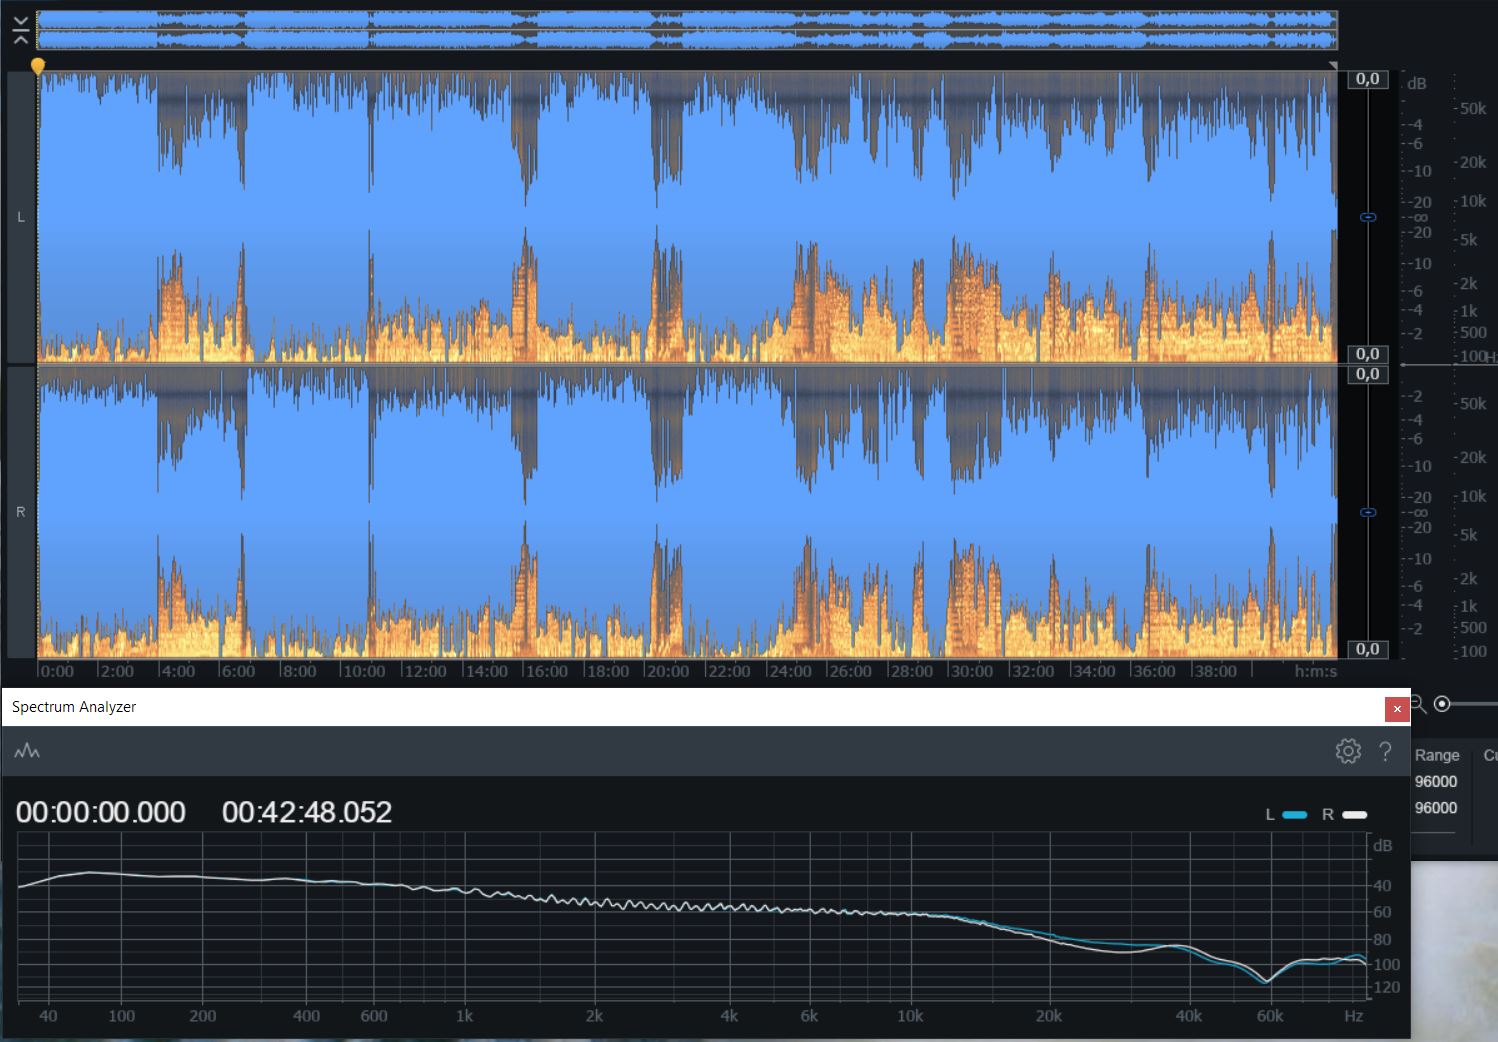Click the 34:00 mark on the time ruler
Viewport: 1498px width, 1042px height.
click(x=1094, y=671)
